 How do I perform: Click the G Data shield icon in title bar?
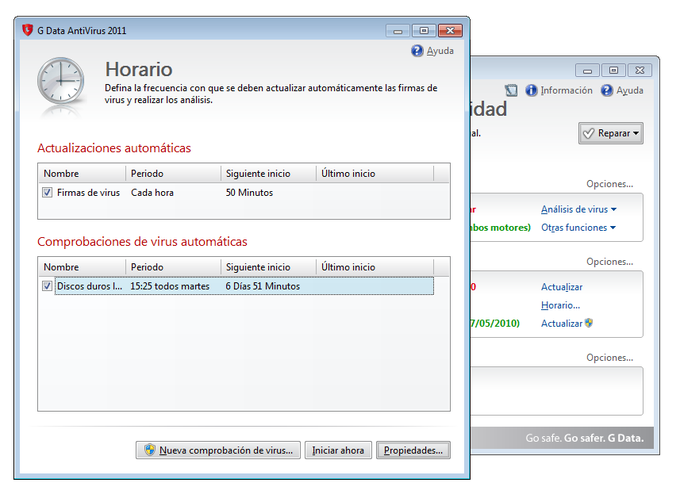pos(28,30)
